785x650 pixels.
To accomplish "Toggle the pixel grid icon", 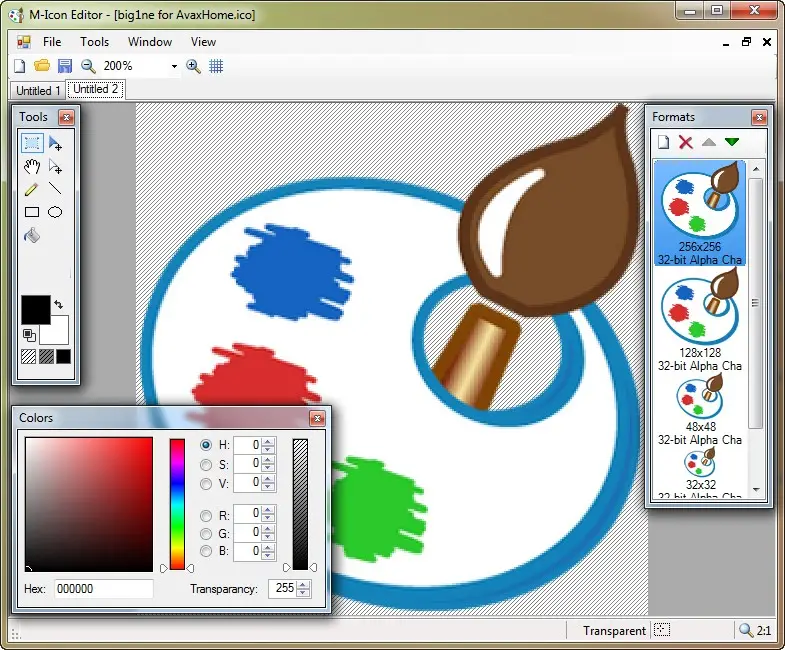I will (216, 66).
